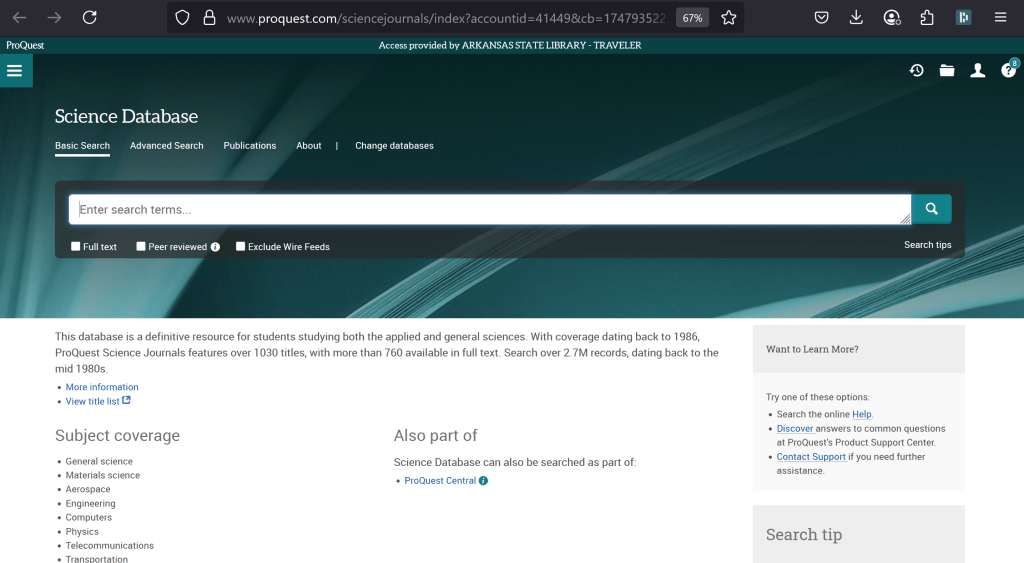Click into the Enter search terms field
Viewport: 1024px width, 563px height.
489,210
